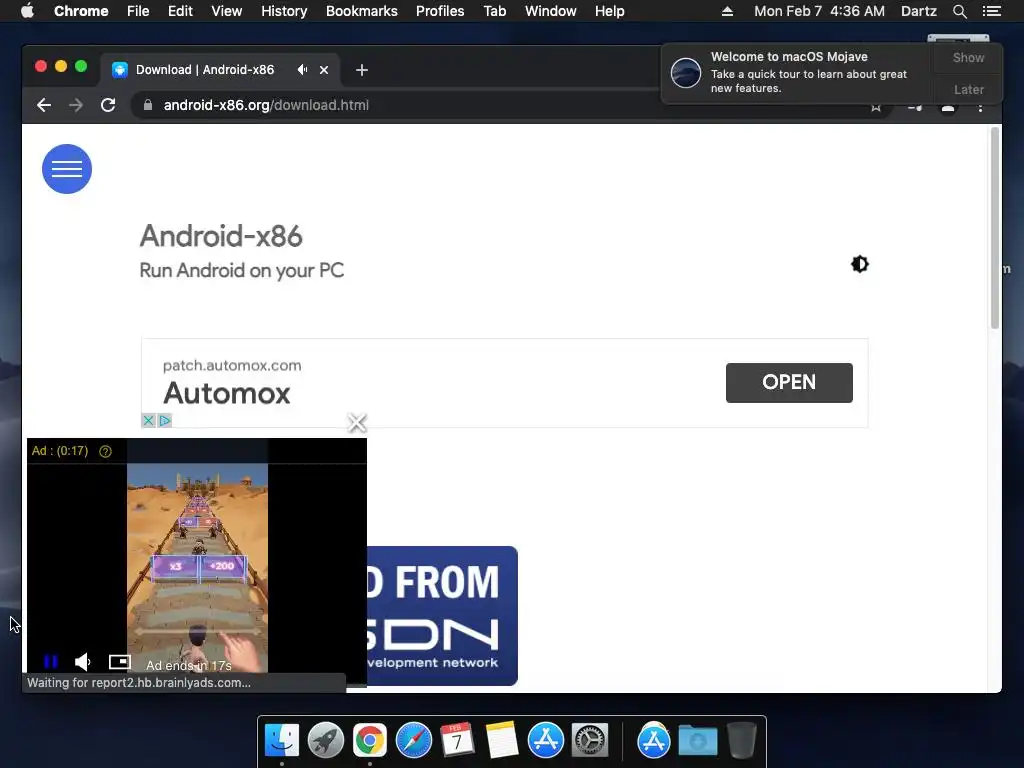Image resolution: width=1024 pixels, height=768 pixels.
Task: Open the Downloads folder in Dock
Action: pos(697,740)
